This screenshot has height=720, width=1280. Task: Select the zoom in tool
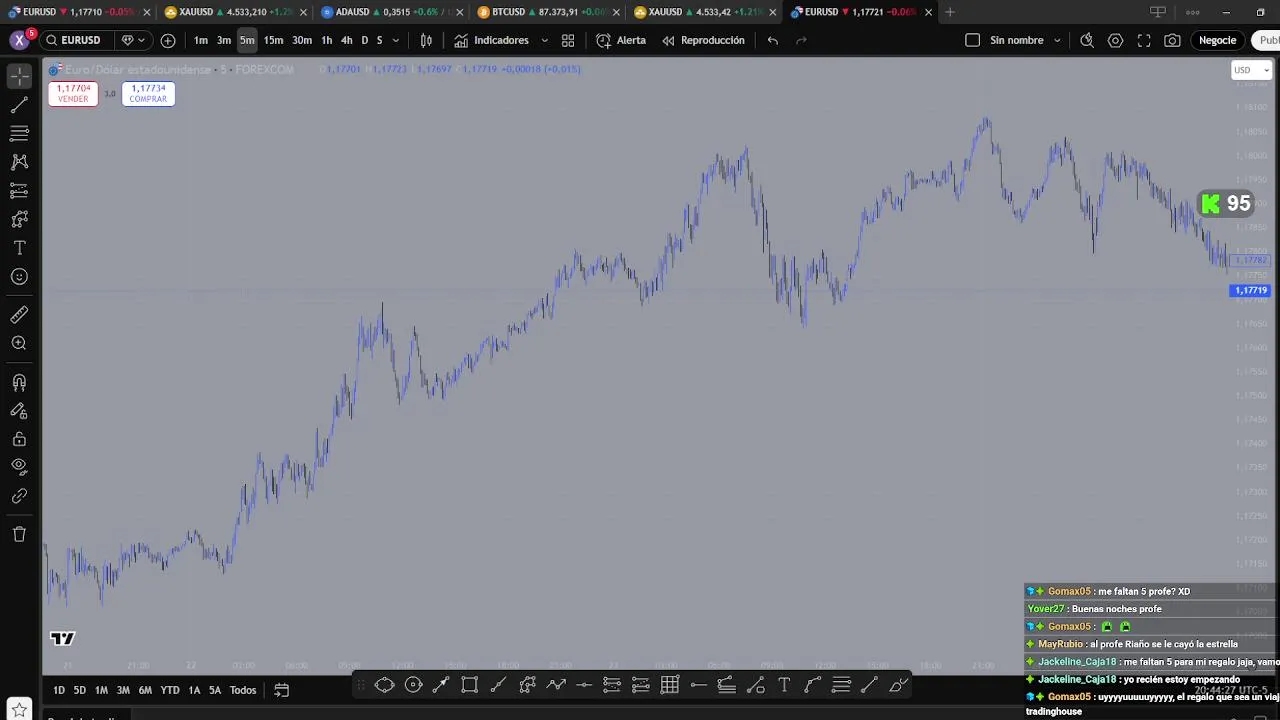point(19,343)
